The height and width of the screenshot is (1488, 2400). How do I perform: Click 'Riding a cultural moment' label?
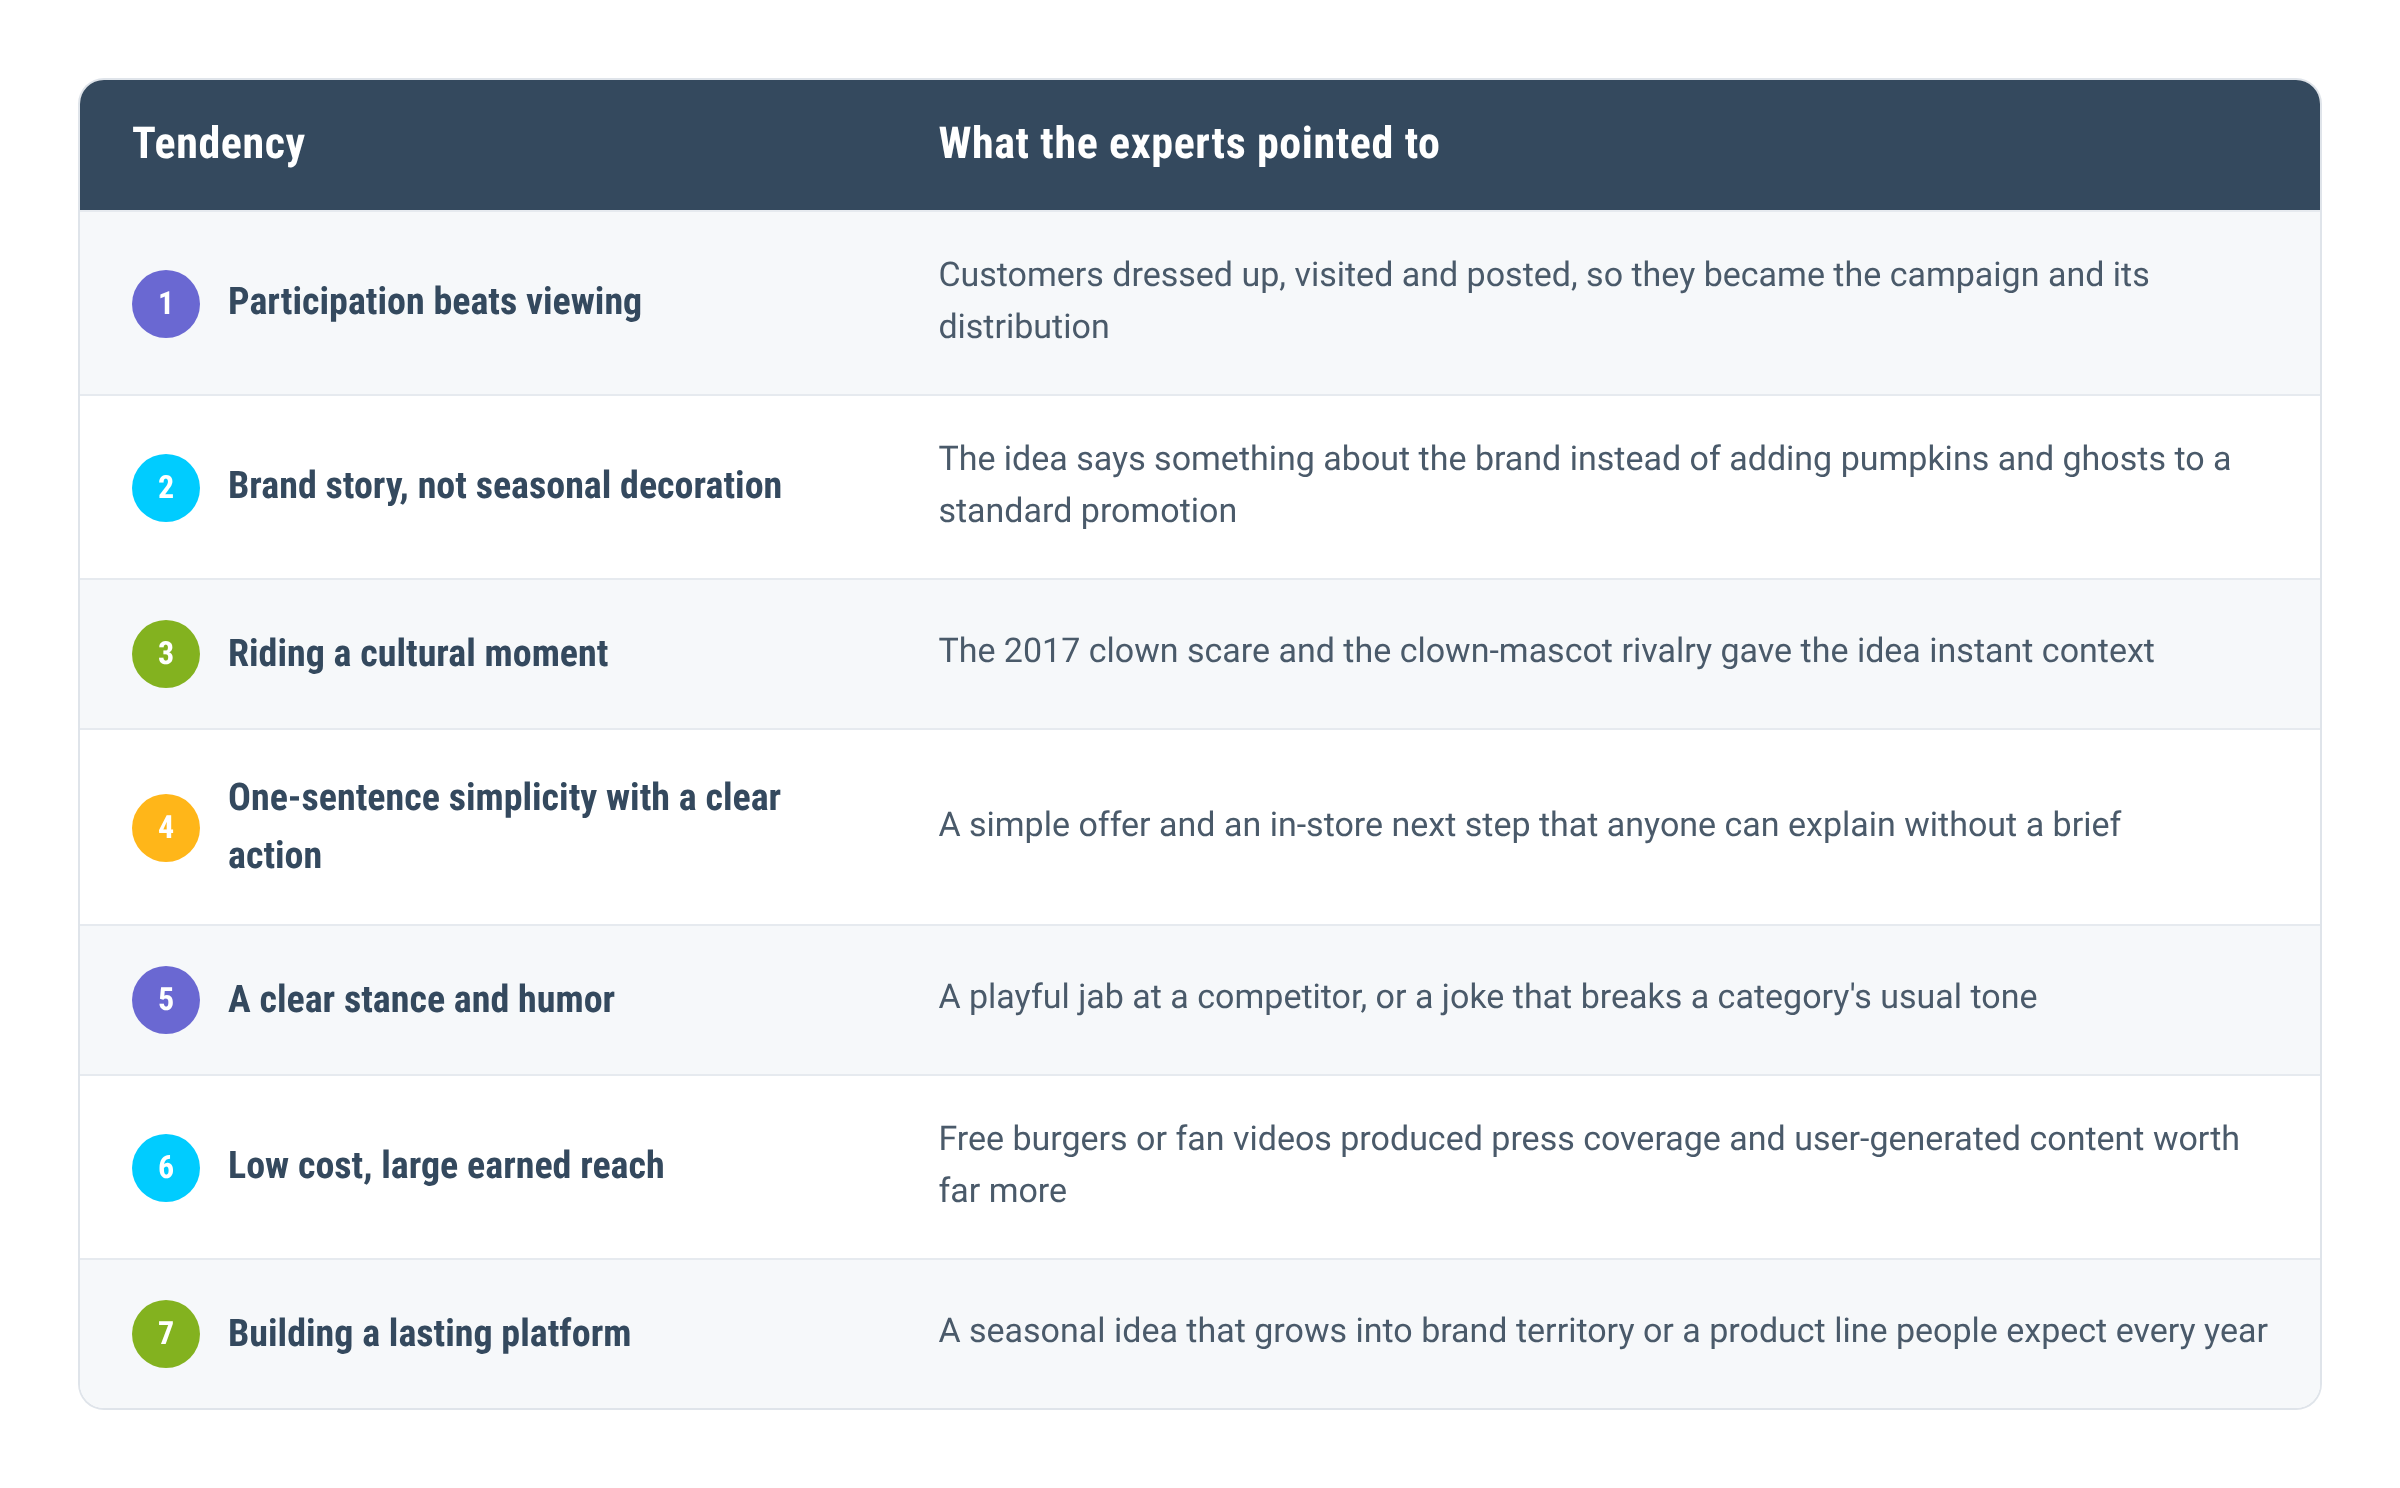(x=417, y=653)
